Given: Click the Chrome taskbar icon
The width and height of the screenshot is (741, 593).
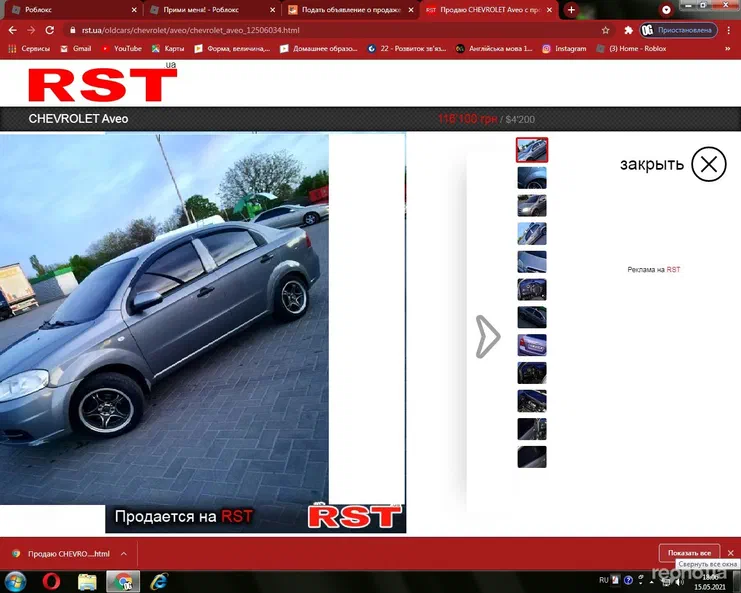Looking at the screenshot, I should point(123,582).
